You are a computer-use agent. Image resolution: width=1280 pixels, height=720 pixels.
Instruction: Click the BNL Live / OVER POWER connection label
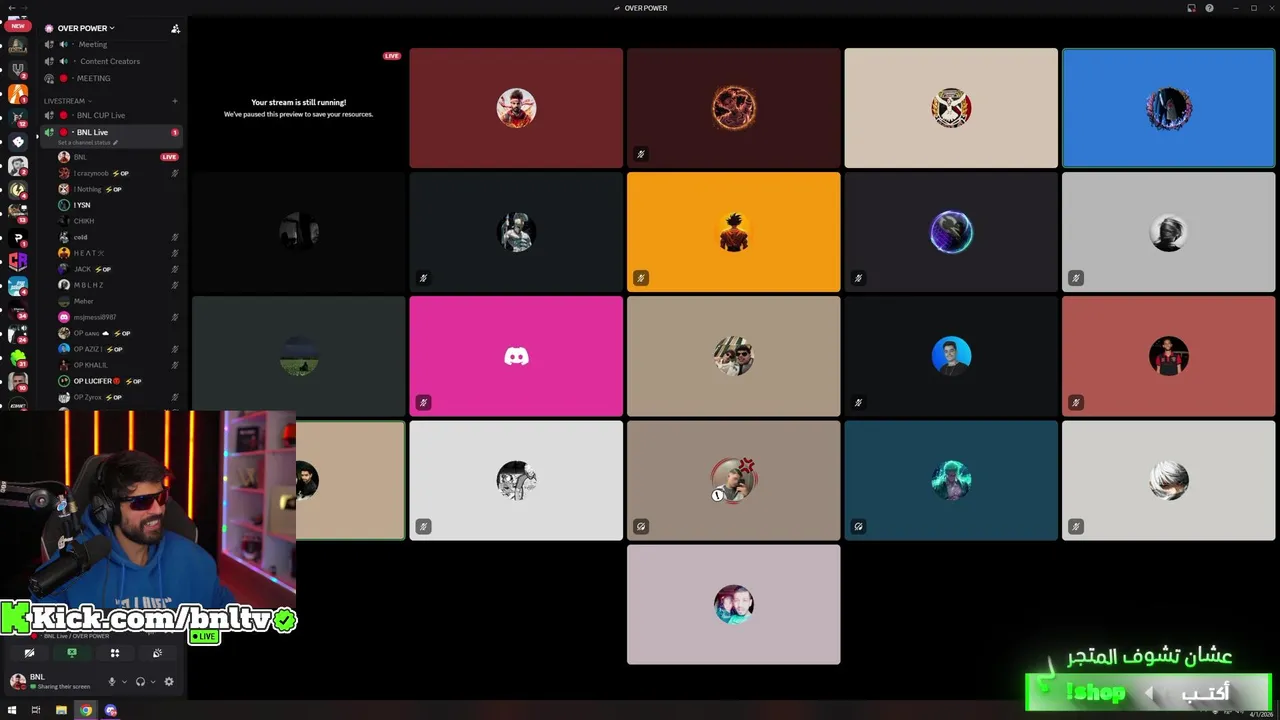point(77,636)
